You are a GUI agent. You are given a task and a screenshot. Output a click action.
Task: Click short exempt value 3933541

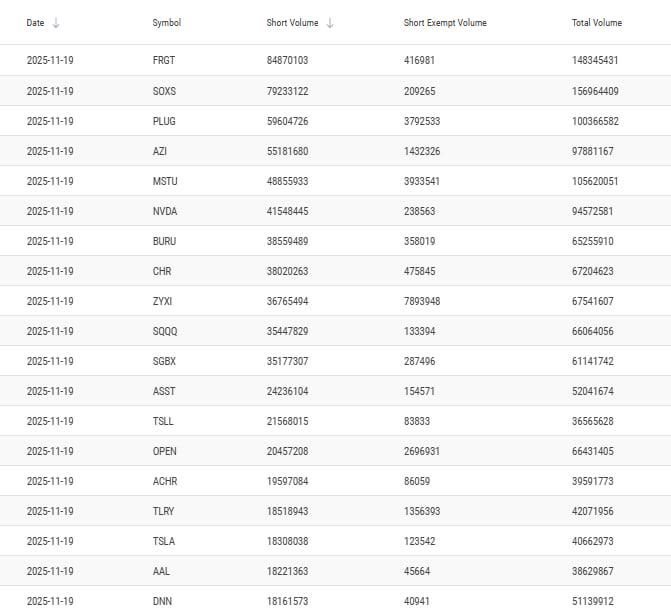tap(422, 181)
